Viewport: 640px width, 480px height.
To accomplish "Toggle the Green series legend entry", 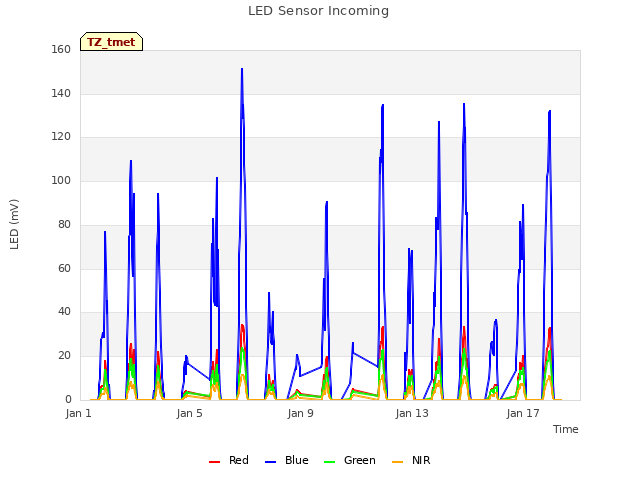I will pyautogui.click(x=349, y=460).
